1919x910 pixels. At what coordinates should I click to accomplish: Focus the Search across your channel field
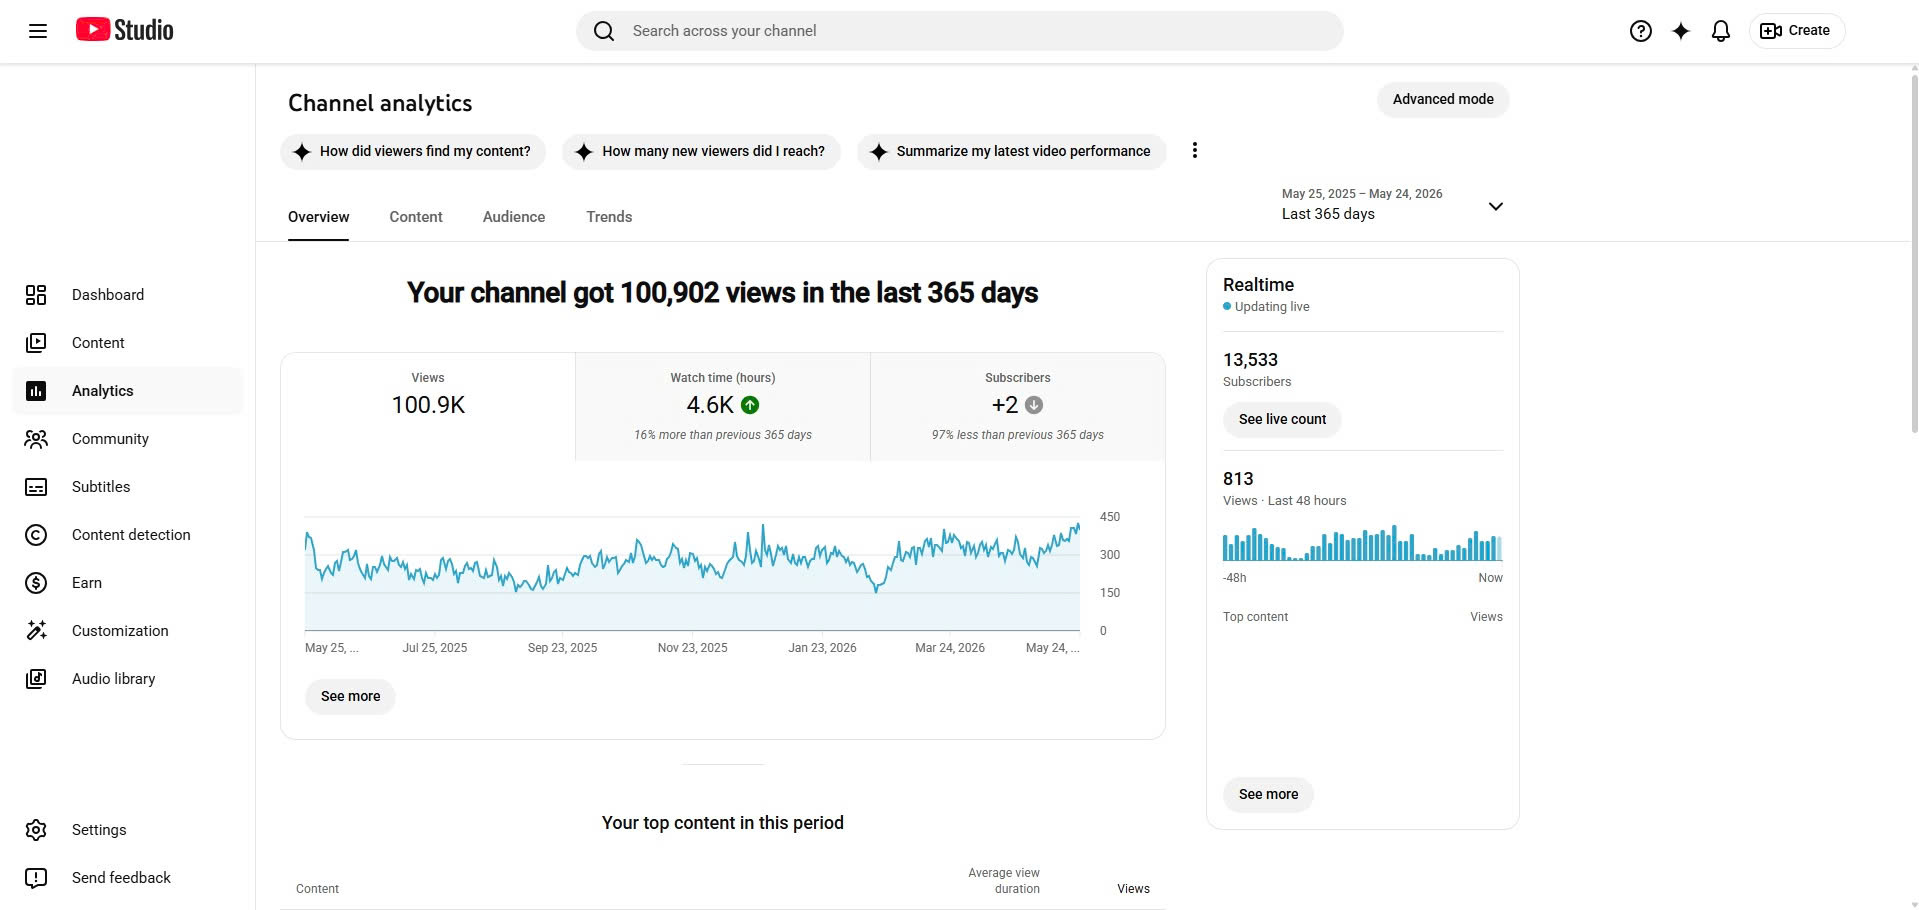pyautogui.click(x=960, y=31)
